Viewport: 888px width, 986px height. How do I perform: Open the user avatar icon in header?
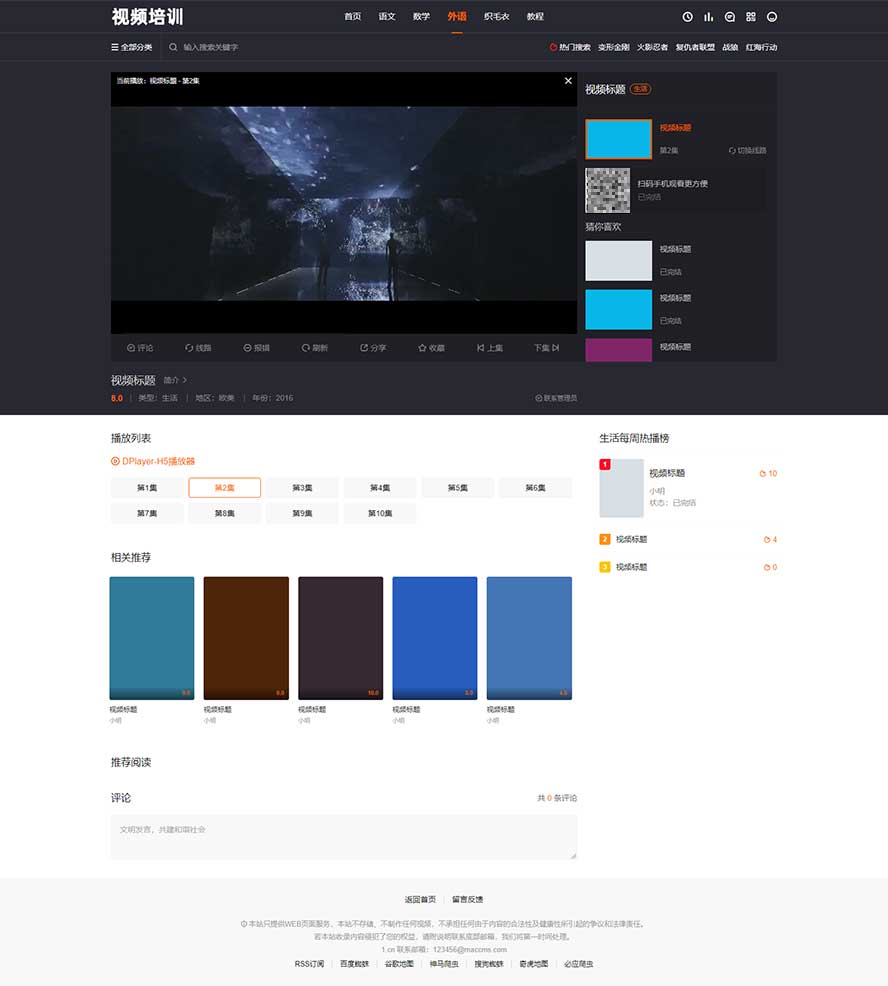tap(772, 17)
